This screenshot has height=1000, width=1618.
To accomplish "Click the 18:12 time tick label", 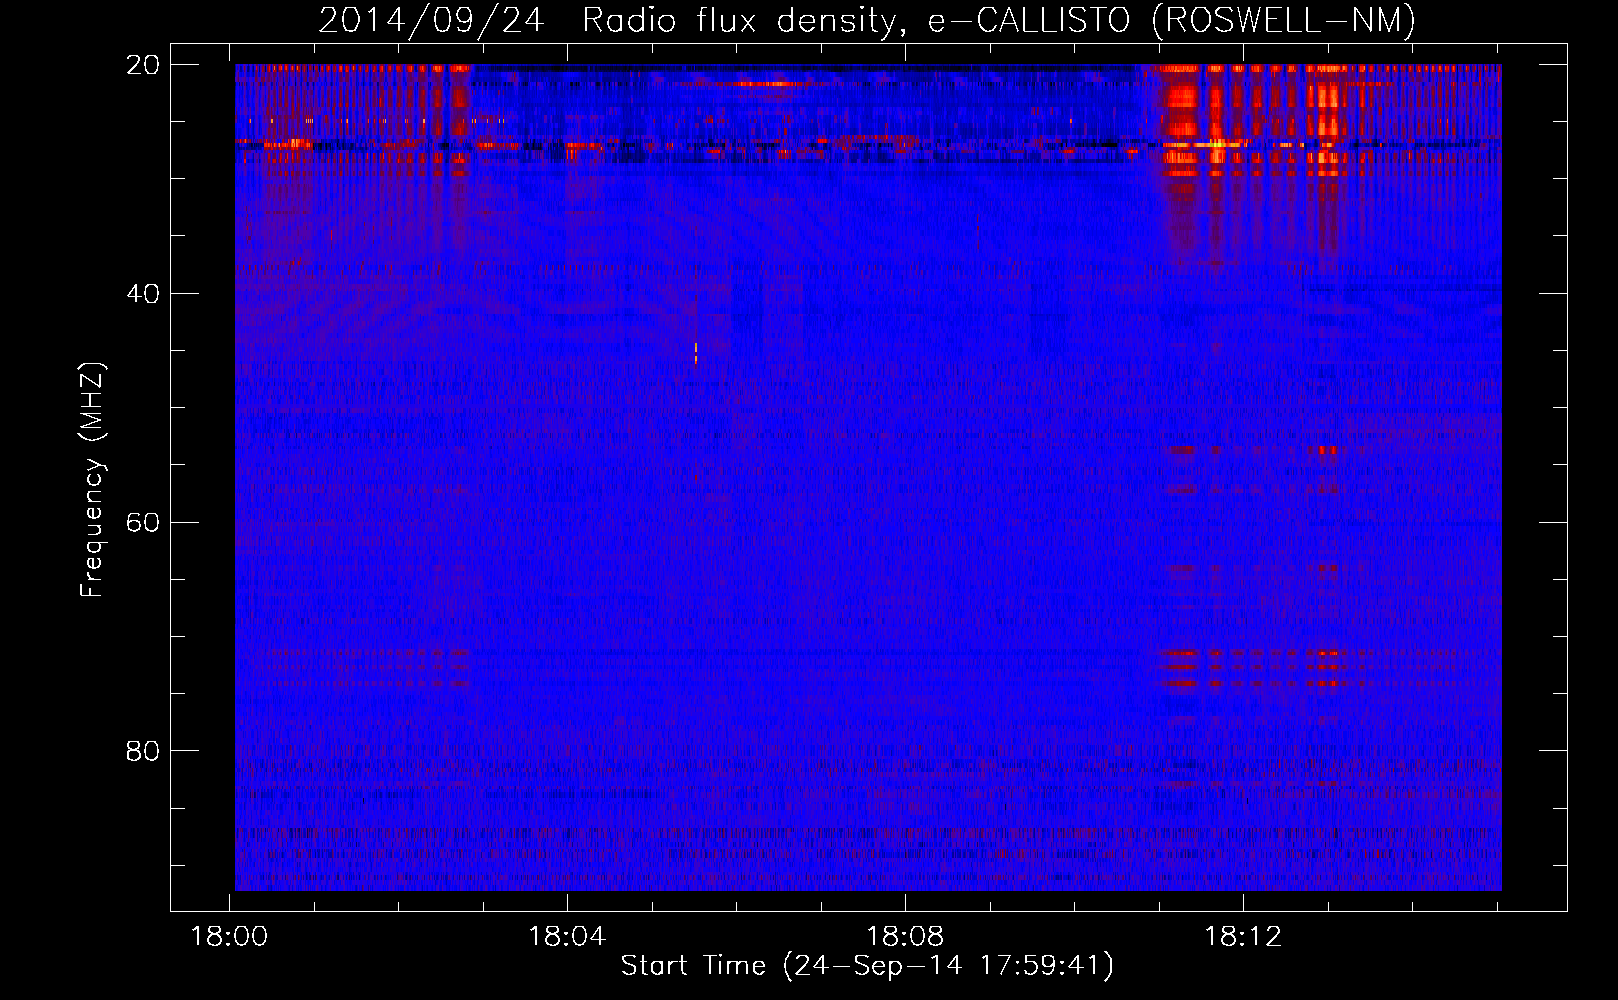I will tap(1243, 937).
